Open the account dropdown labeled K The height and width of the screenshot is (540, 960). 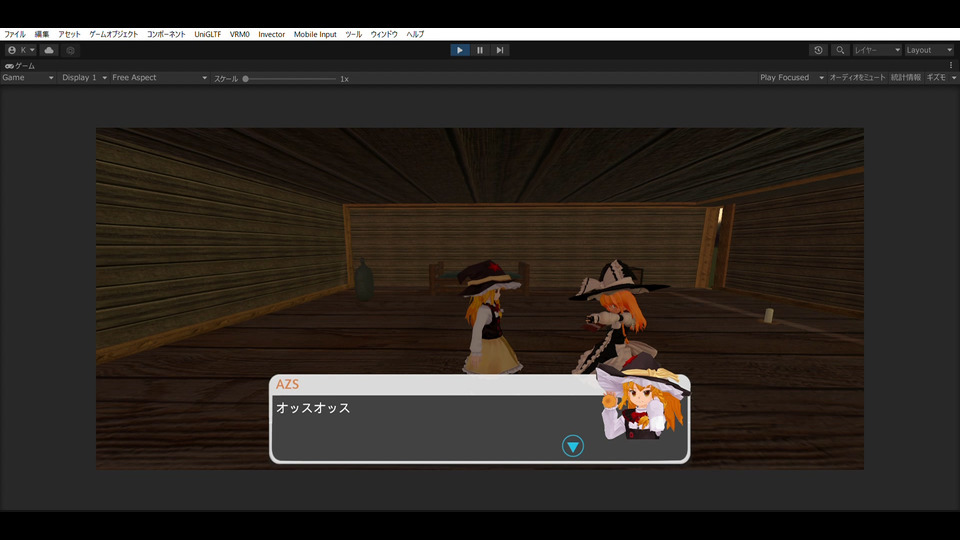tap(21, 50)
